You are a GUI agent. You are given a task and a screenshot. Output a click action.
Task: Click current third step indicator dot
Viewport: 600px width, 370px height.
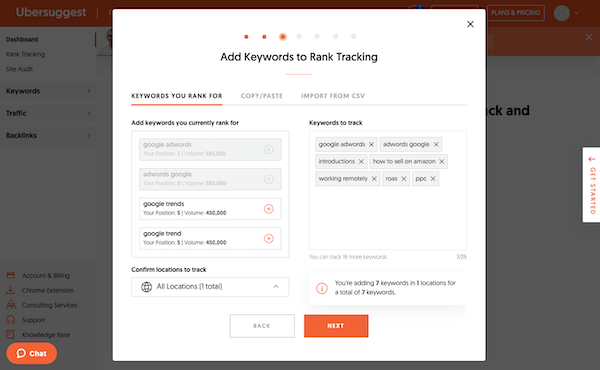pyautogui.click(x=283, y=37)
